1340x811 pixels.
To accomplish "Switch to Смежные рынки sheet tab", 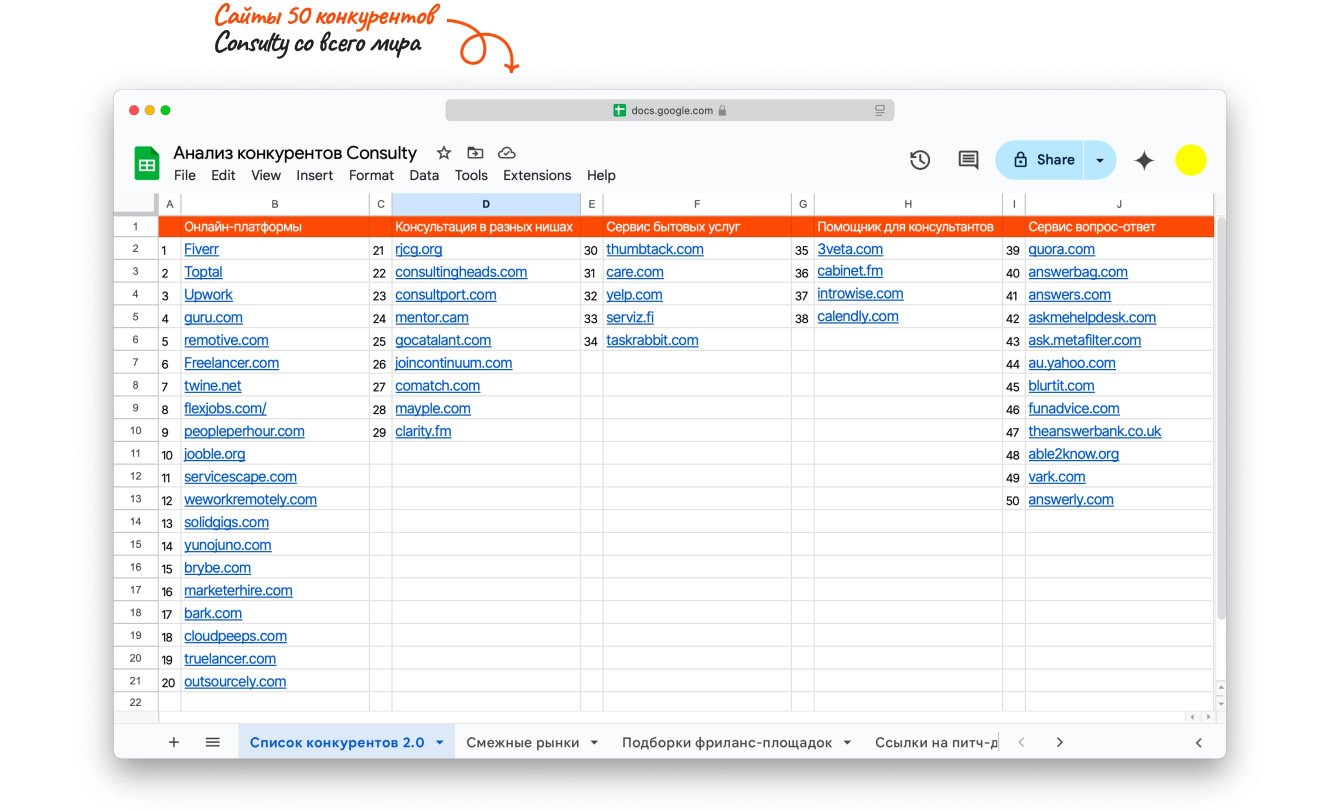I will (x=522, y=742).
